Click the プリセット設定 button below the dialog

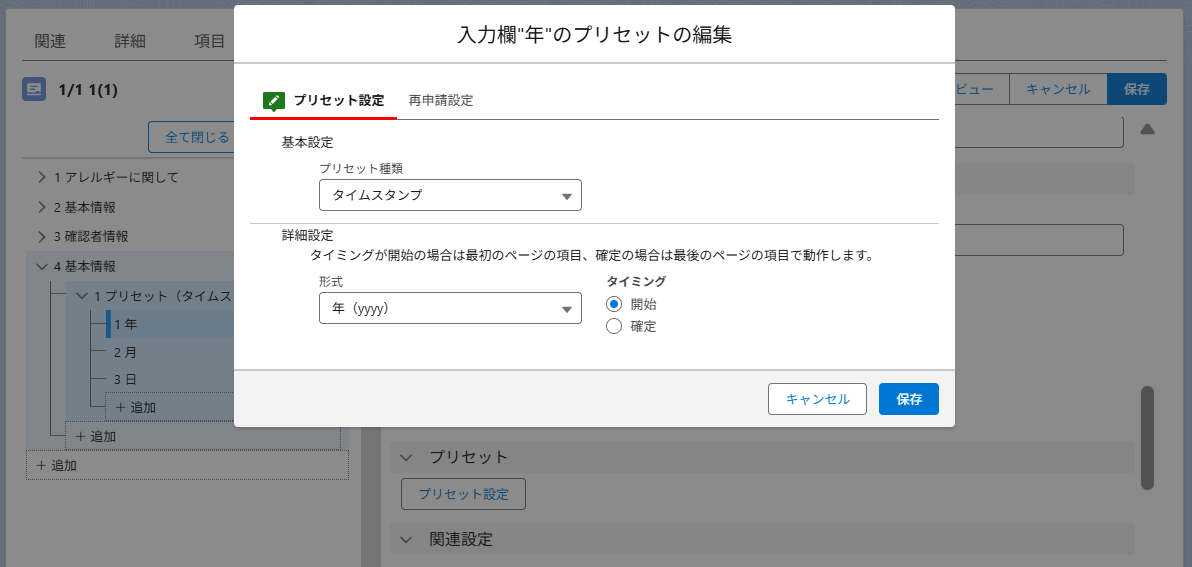(463, 494)
